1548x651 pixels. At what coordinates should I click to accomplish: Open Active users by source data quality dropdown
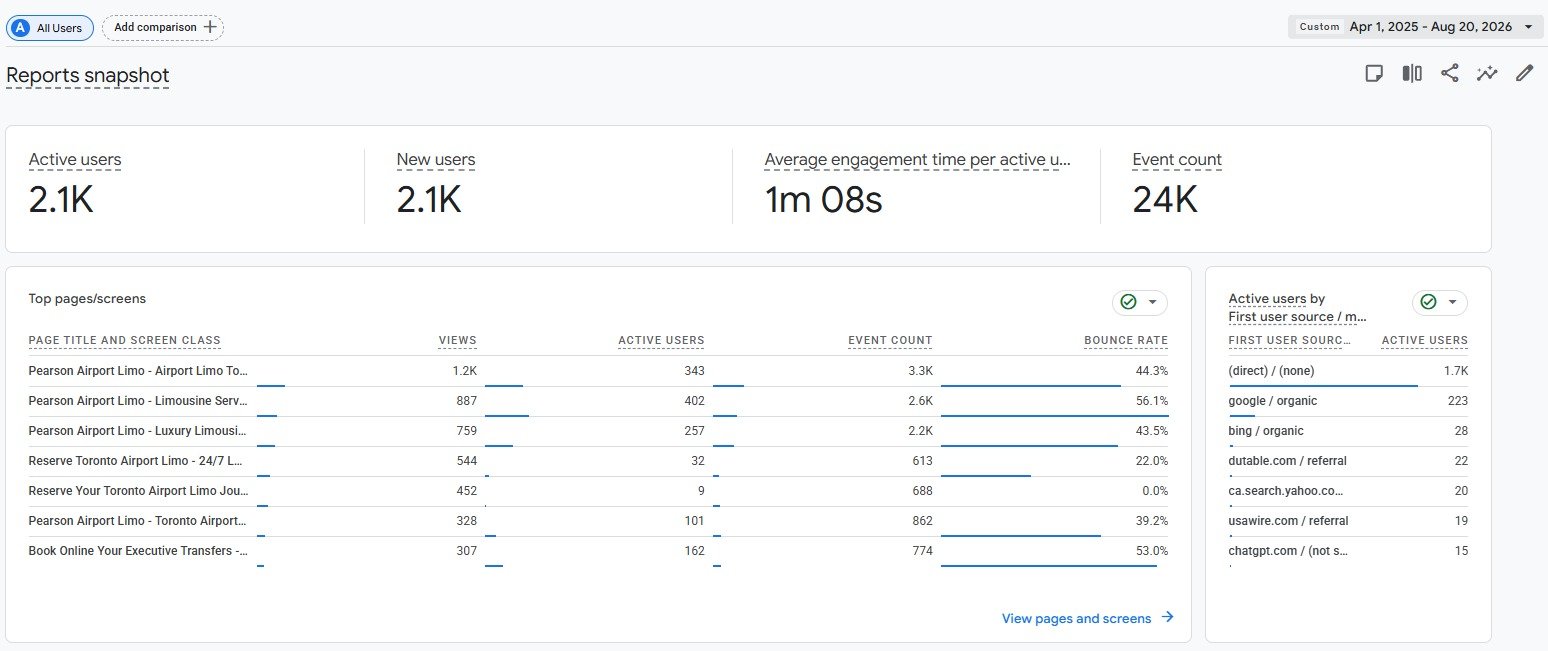tap(1440, 302)
